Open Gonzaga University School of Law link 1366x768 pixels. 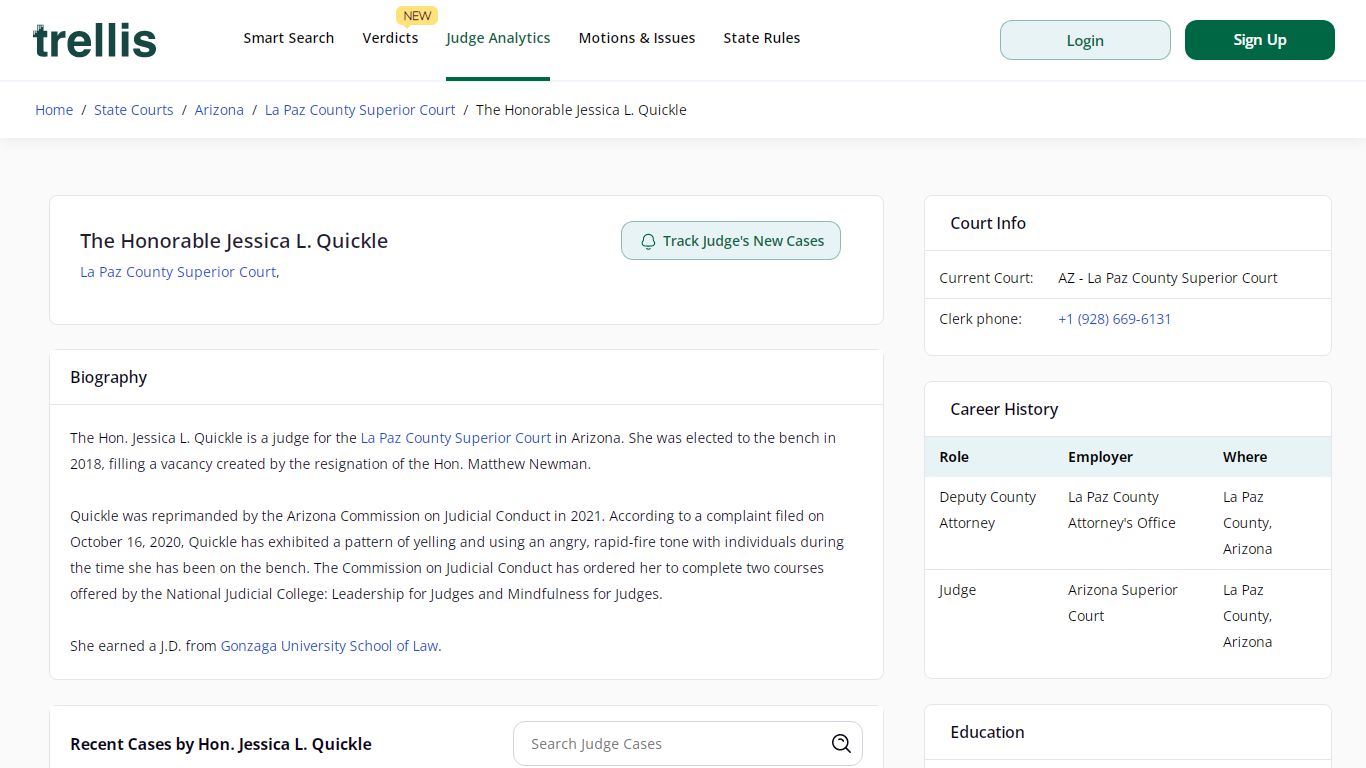pos(329,646)
